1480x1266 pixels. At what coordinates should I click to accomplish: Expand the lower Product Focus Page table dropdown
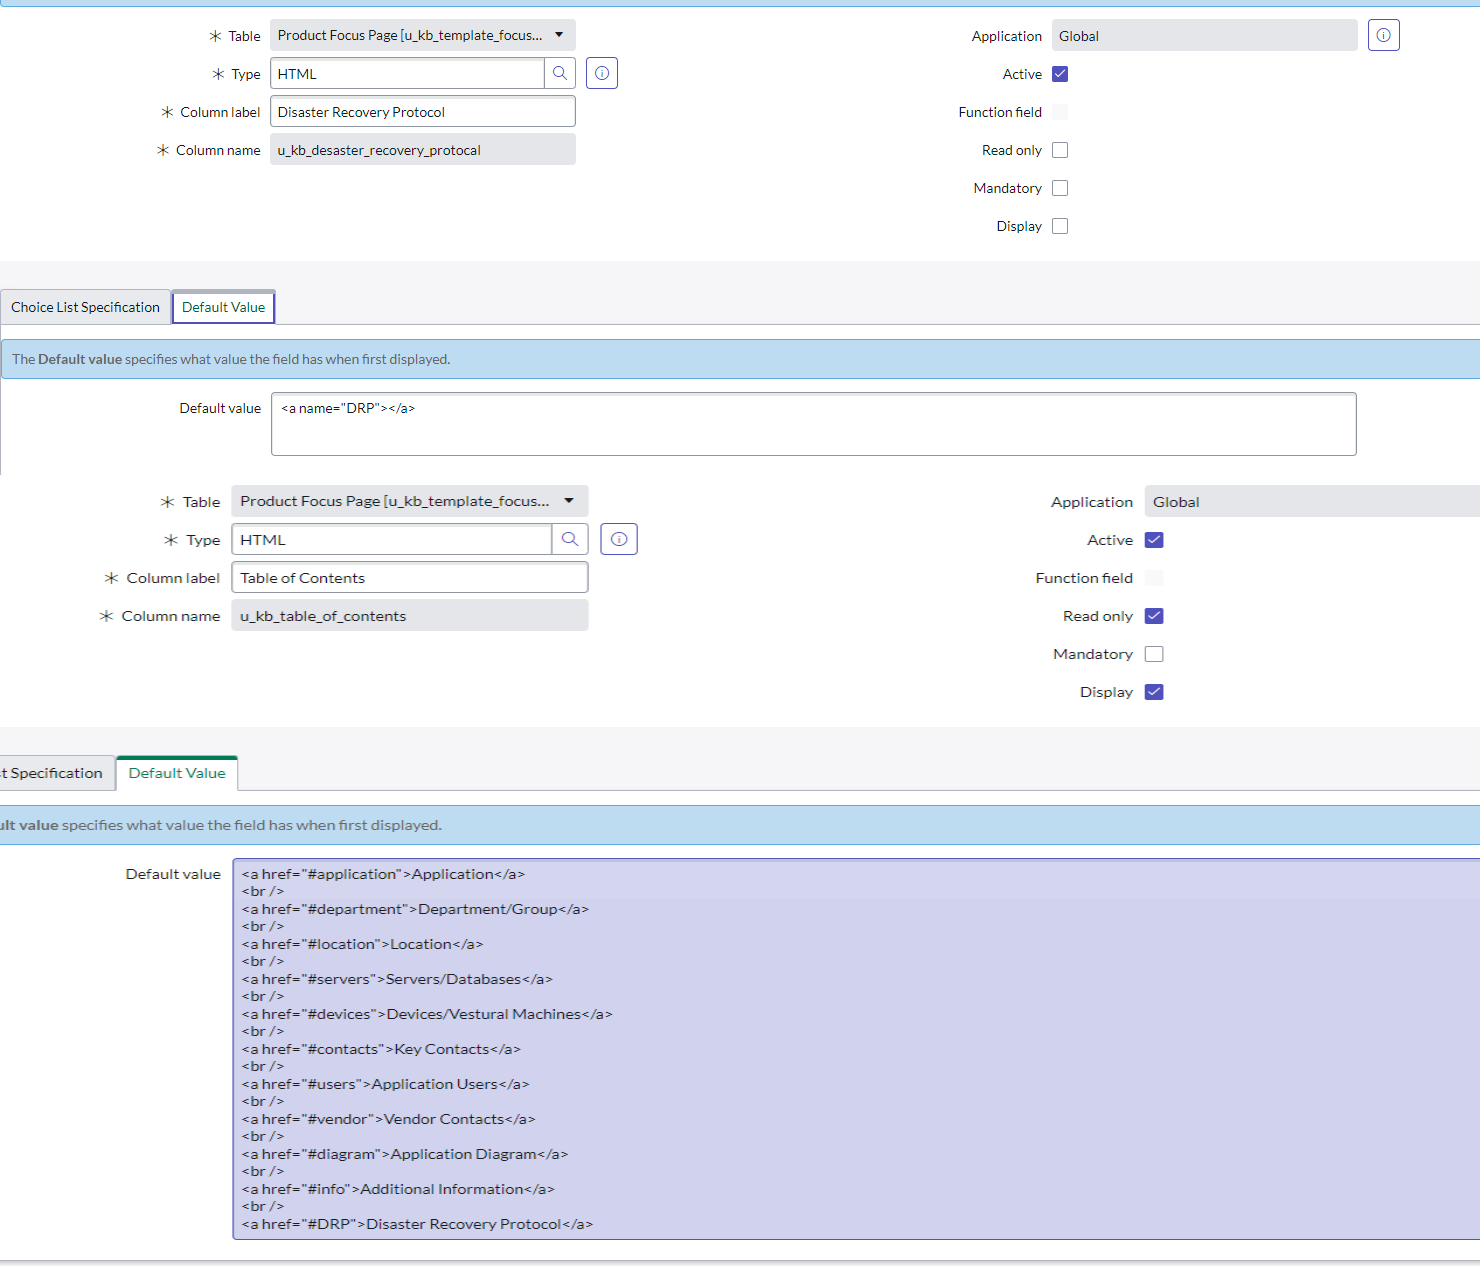(x=409, y=501)
